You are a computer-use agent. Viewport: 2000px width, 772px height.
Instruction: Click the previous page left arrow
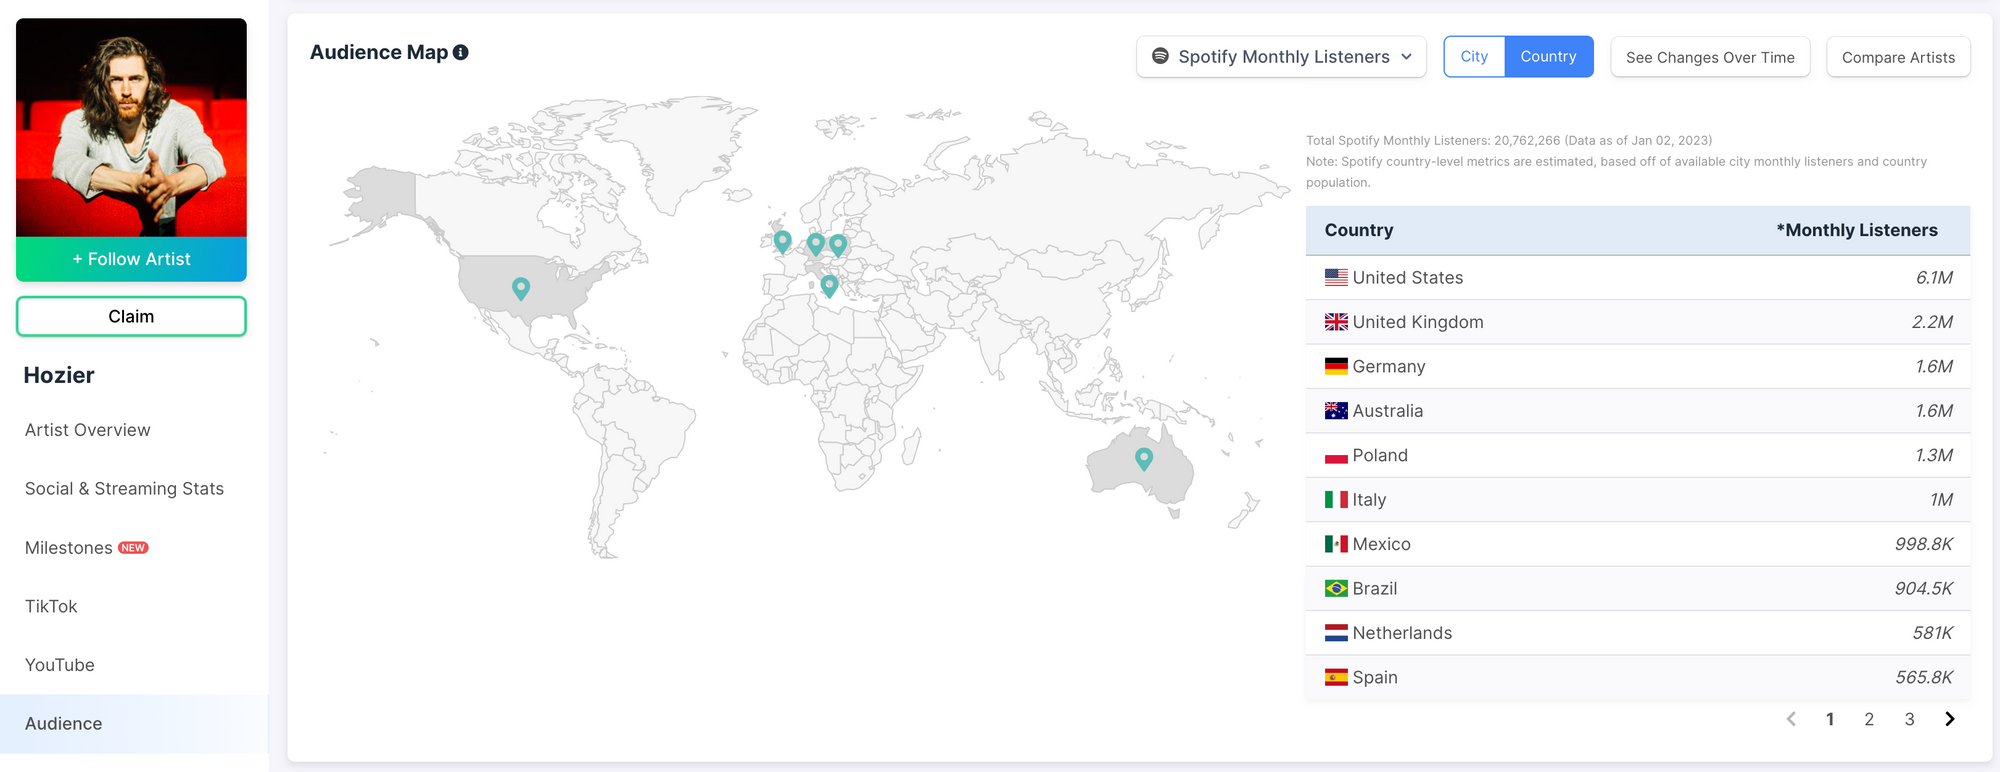click(1791, 719)
